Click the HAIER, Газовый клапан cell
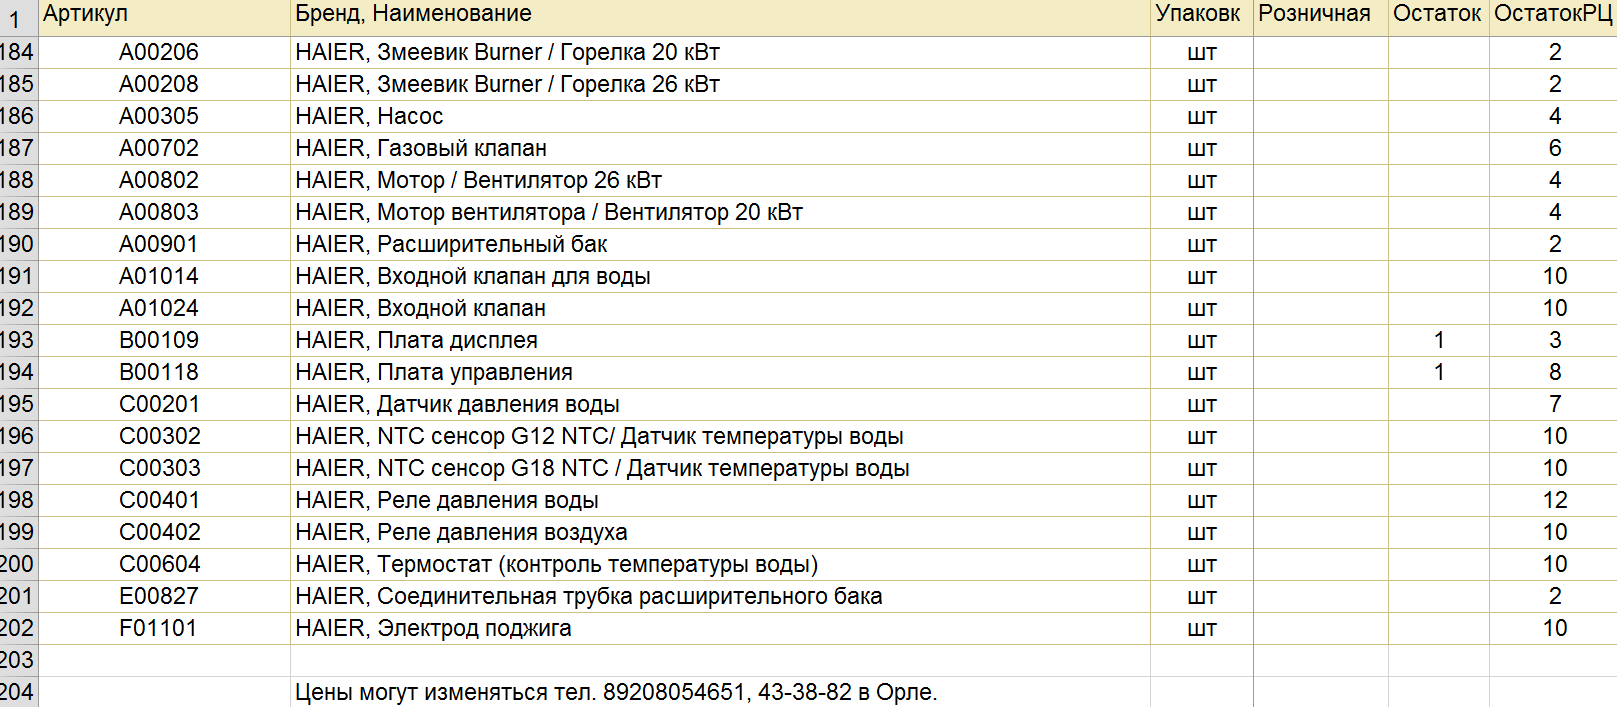 pos(720,149)
